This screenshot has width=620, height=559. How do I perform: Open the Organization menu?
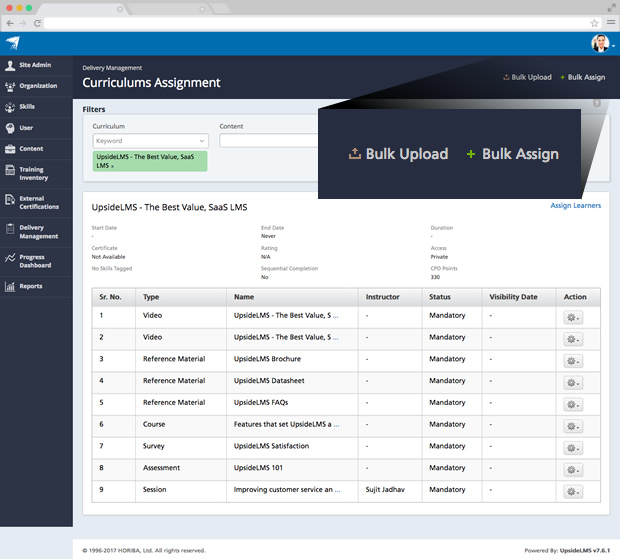tap(36, 86)
